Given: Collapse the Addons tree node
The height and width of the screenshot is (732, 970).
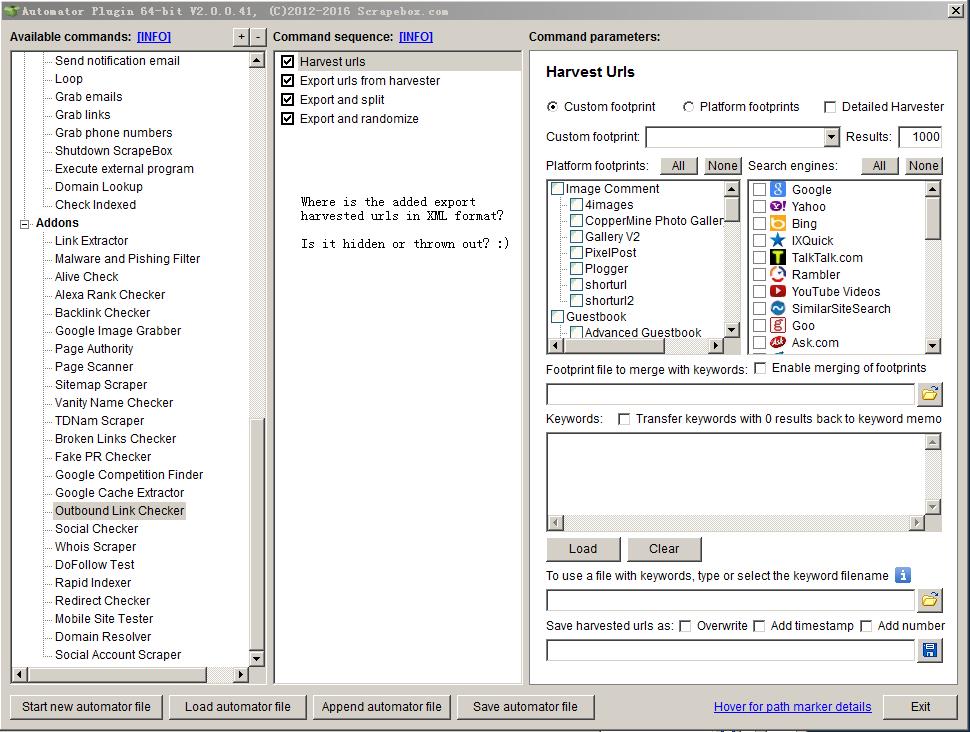Looking at the screenshot, I should click(x=24, y=223).
